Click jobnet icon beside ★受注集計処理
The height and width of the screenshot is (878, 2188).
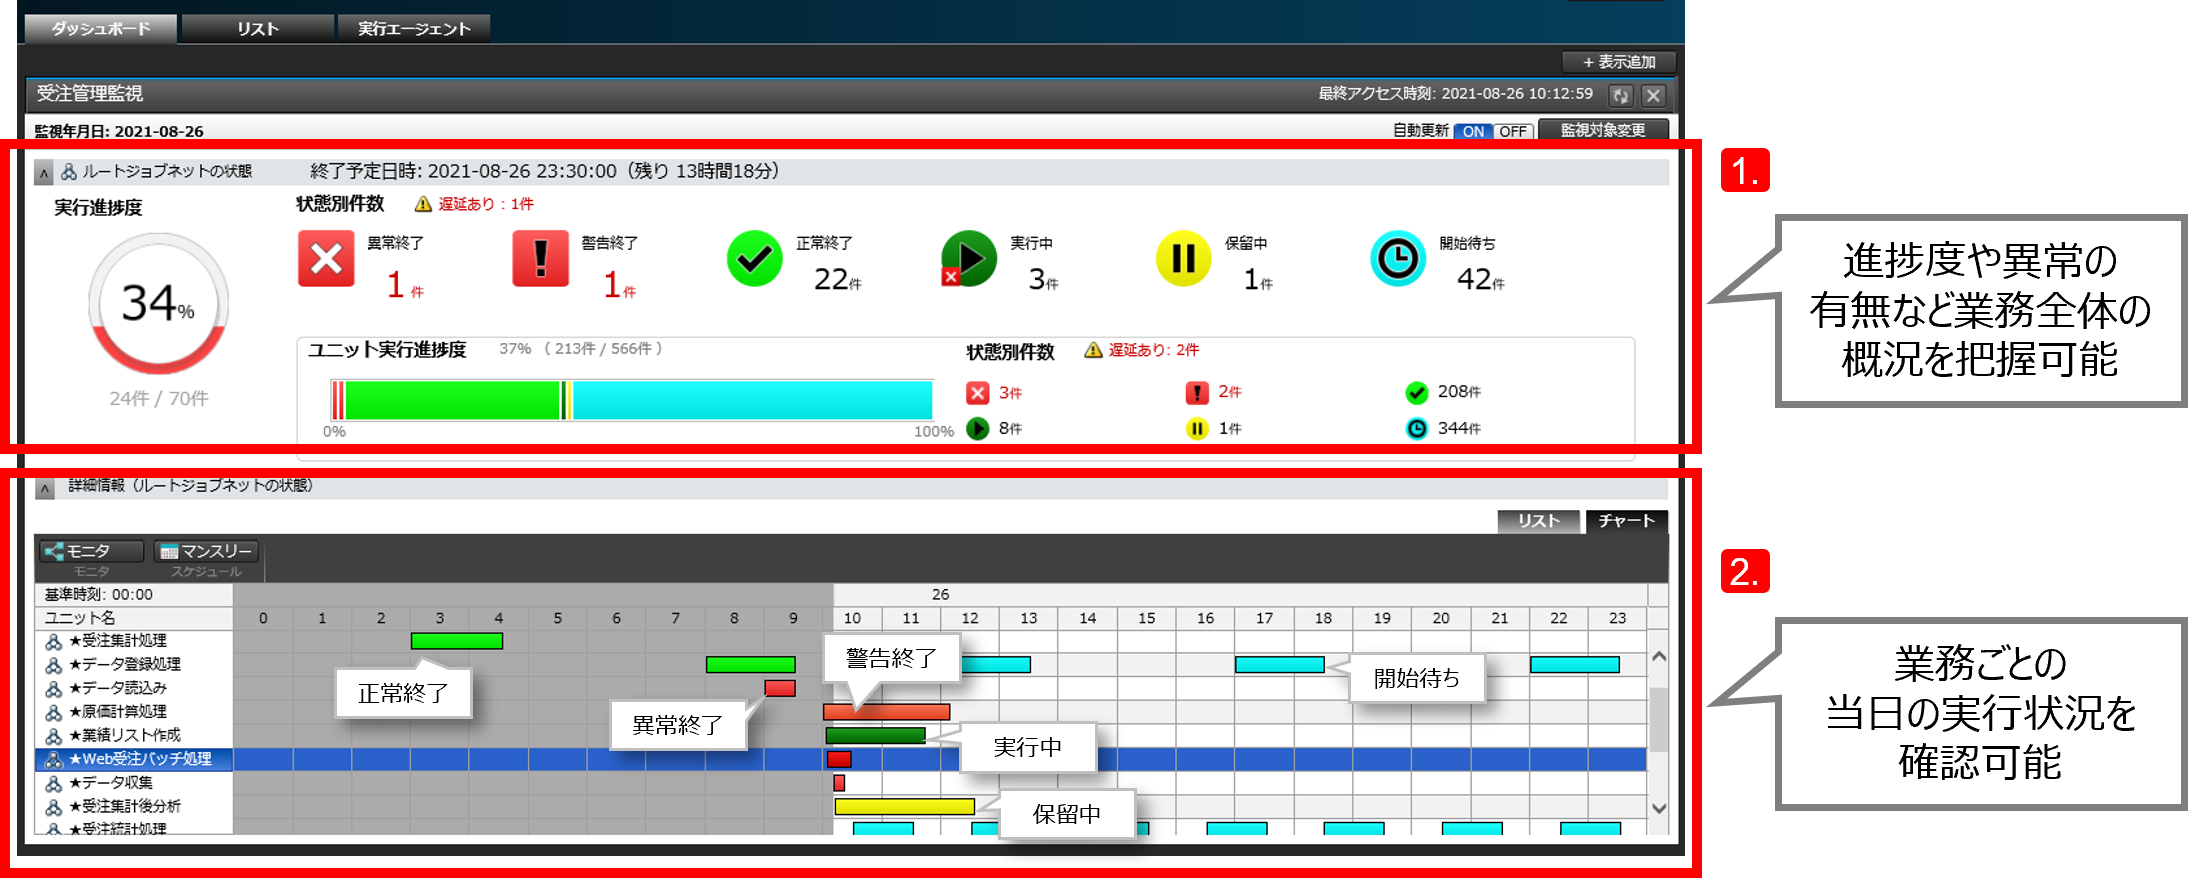click(x=54, y=641)
